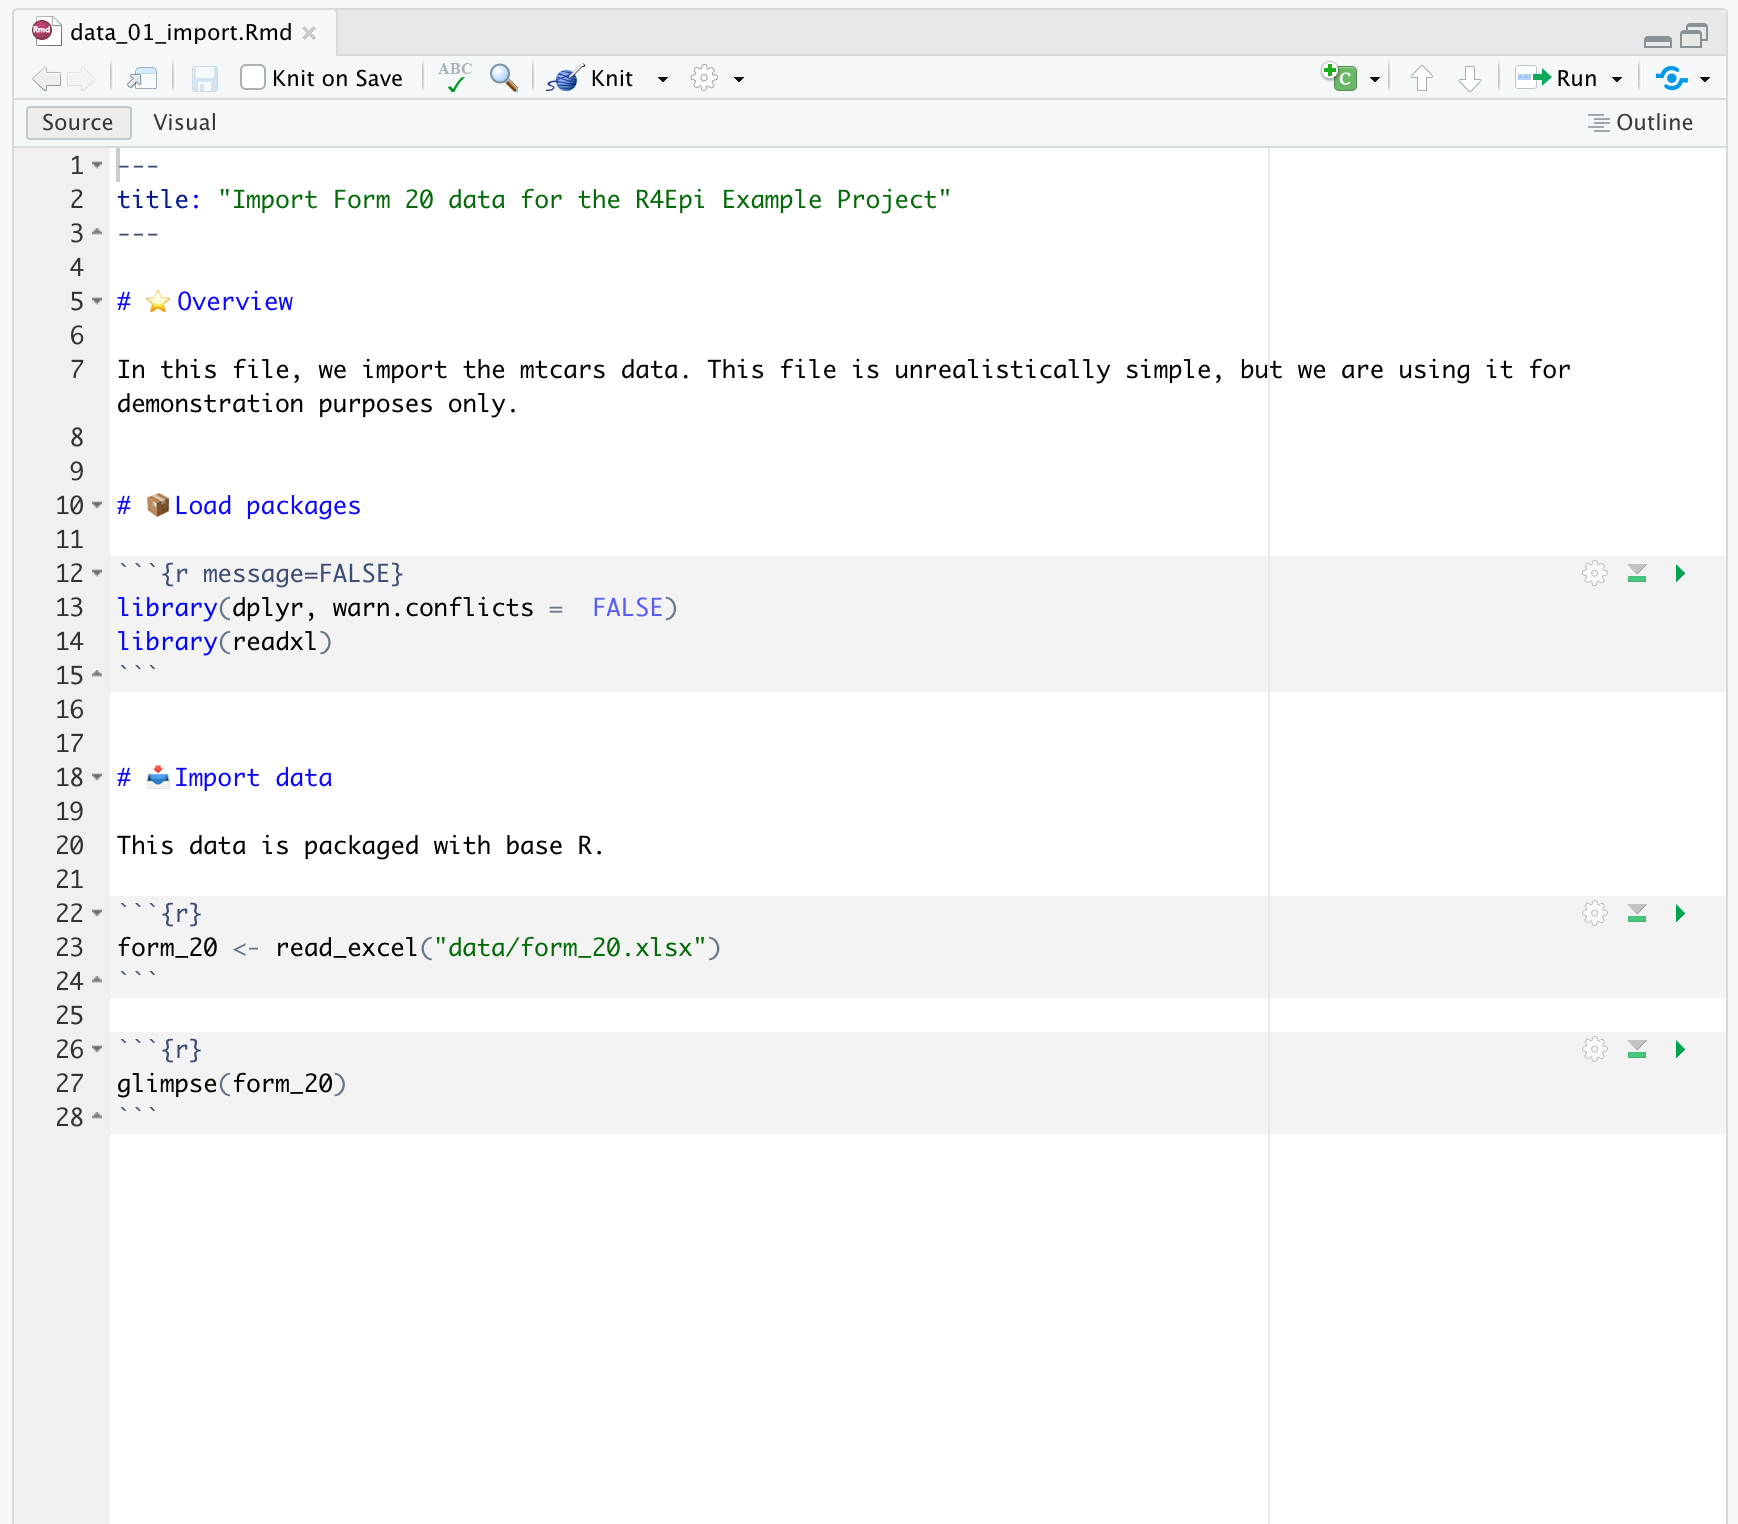Screen dimensions: 1738x1524
Task: Open chunk options gear for read_excel chunk
Action: point(1595,913)
